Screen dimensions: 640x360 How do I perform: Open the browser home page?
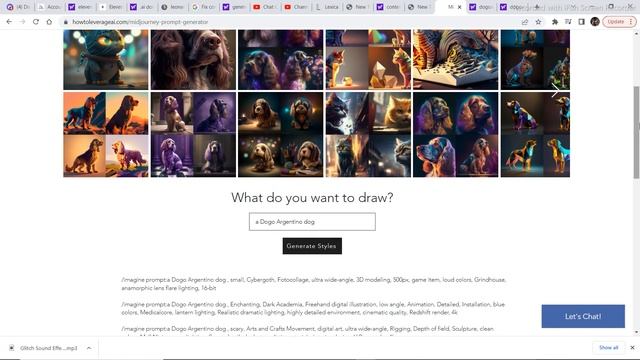49,22
